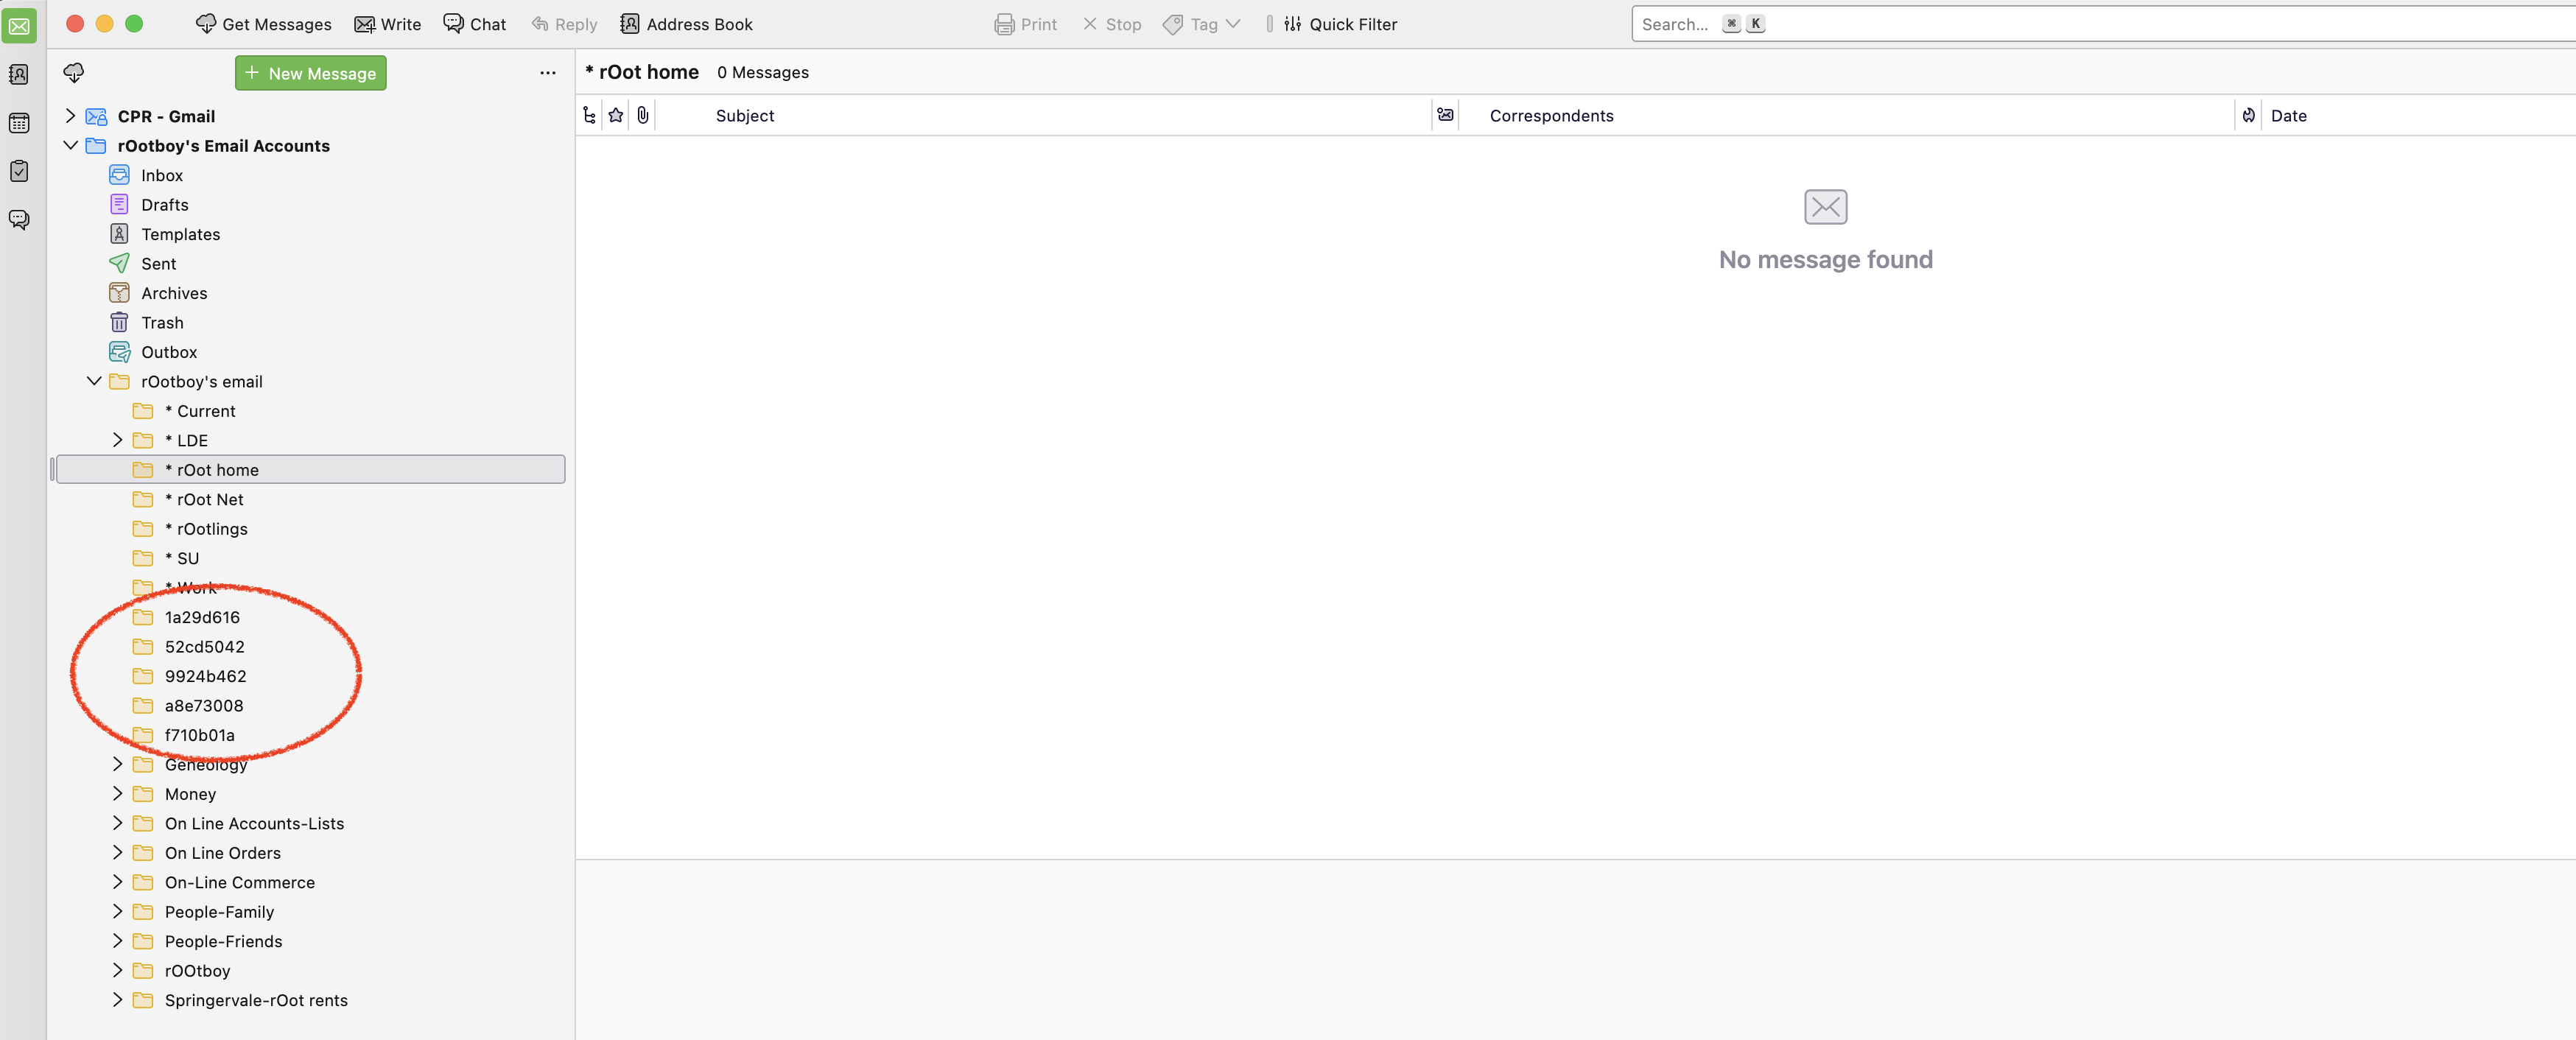Open the Chat space sidebar icon

(19, 219)
